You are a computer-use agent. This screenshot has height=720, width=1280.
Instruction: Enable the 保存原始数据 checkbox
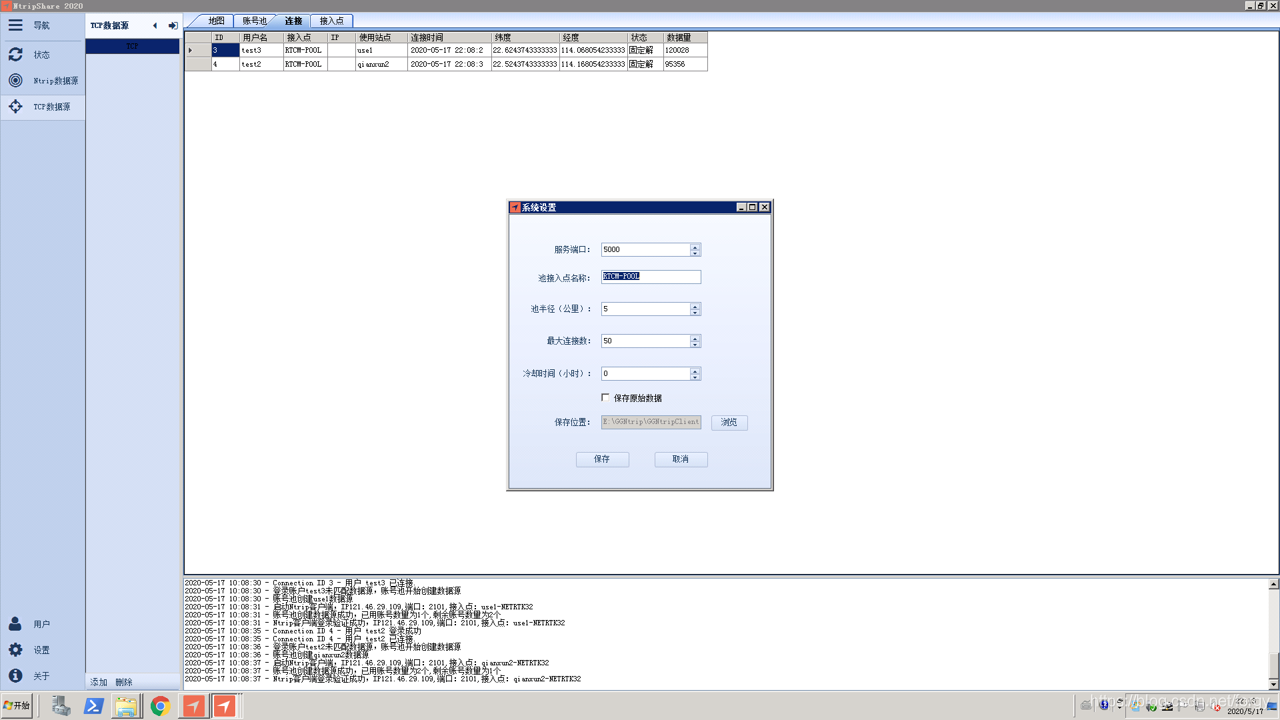605,398
